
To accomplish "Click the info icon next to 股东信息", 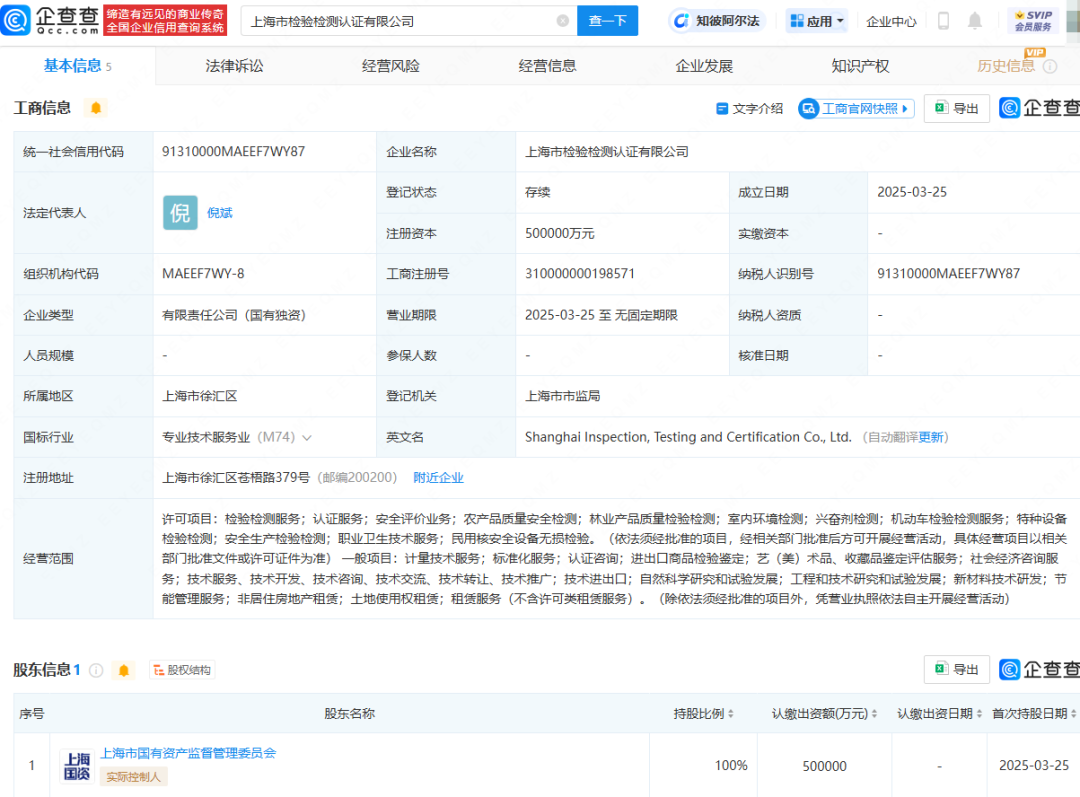I will [94, 670].
